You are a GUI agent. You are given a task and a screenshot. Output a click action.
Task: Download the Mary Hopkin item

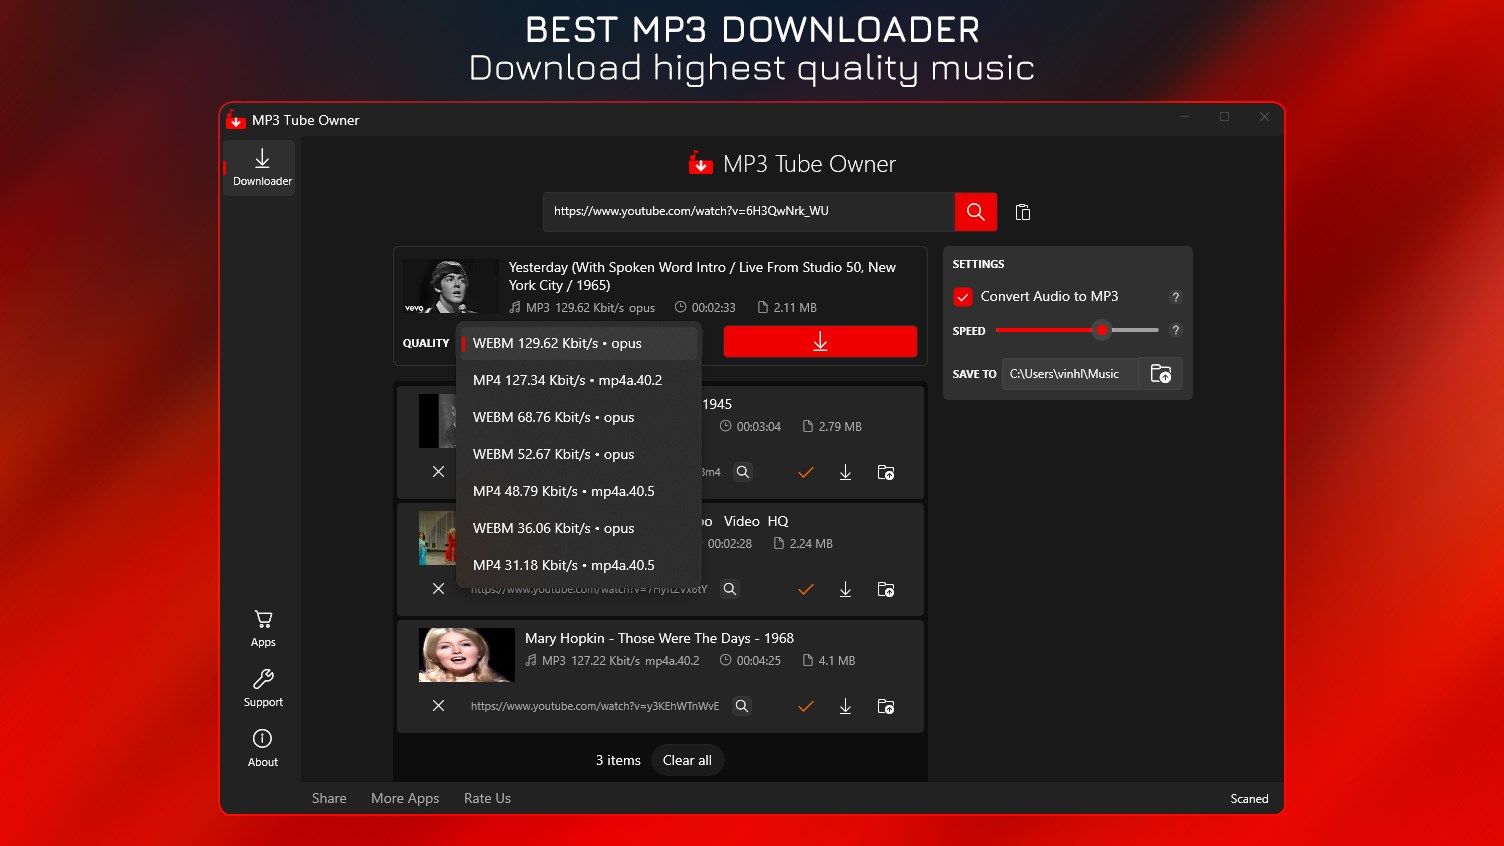coord(845,706)
